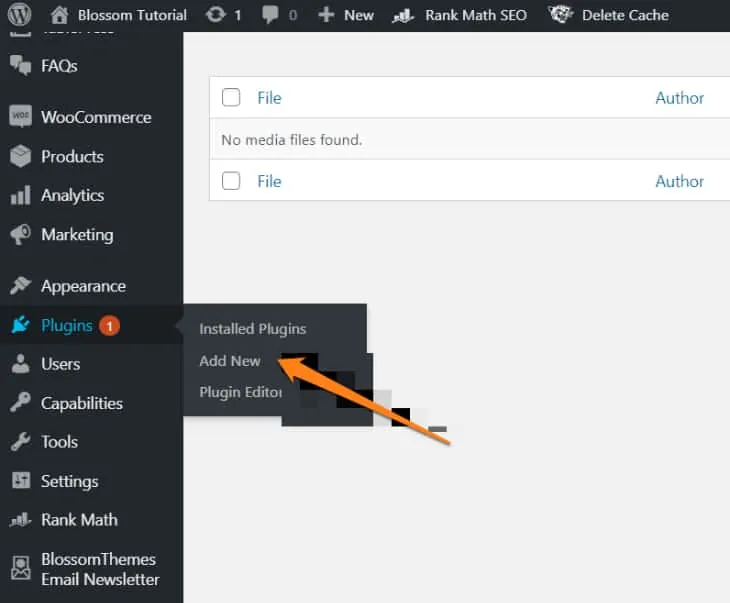730x603 pixels.
Task: Click the Delete Cache cheetah icon
Action: click(561, 15)
